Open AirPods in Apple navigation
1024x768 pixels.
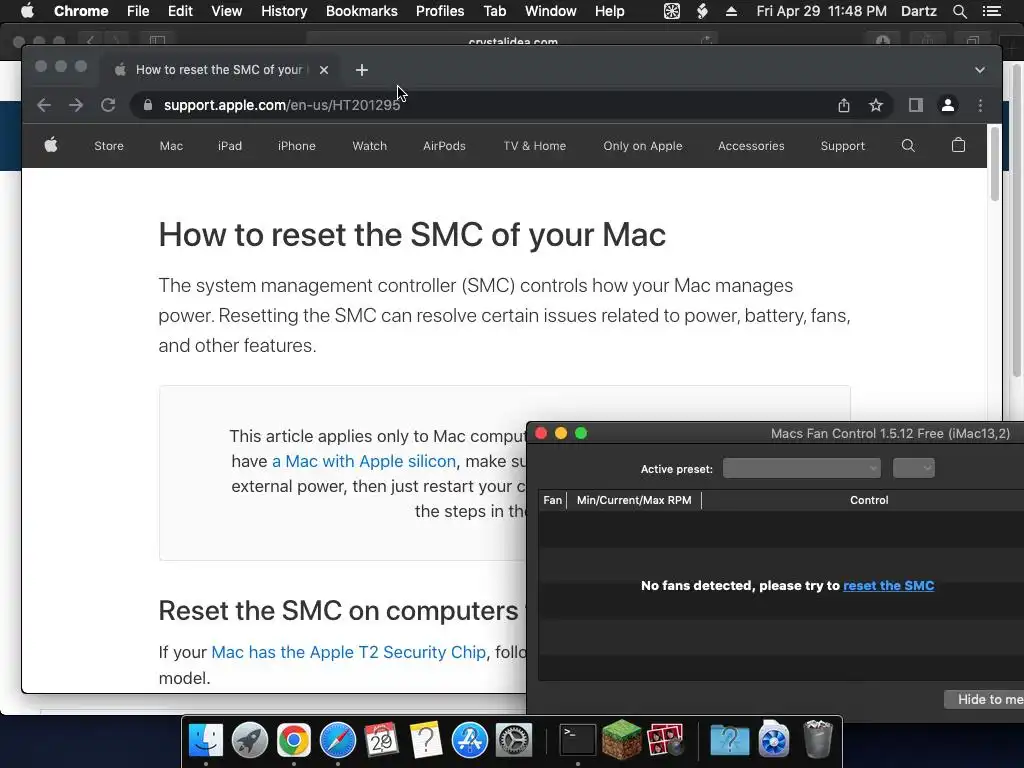coord(444,146)
